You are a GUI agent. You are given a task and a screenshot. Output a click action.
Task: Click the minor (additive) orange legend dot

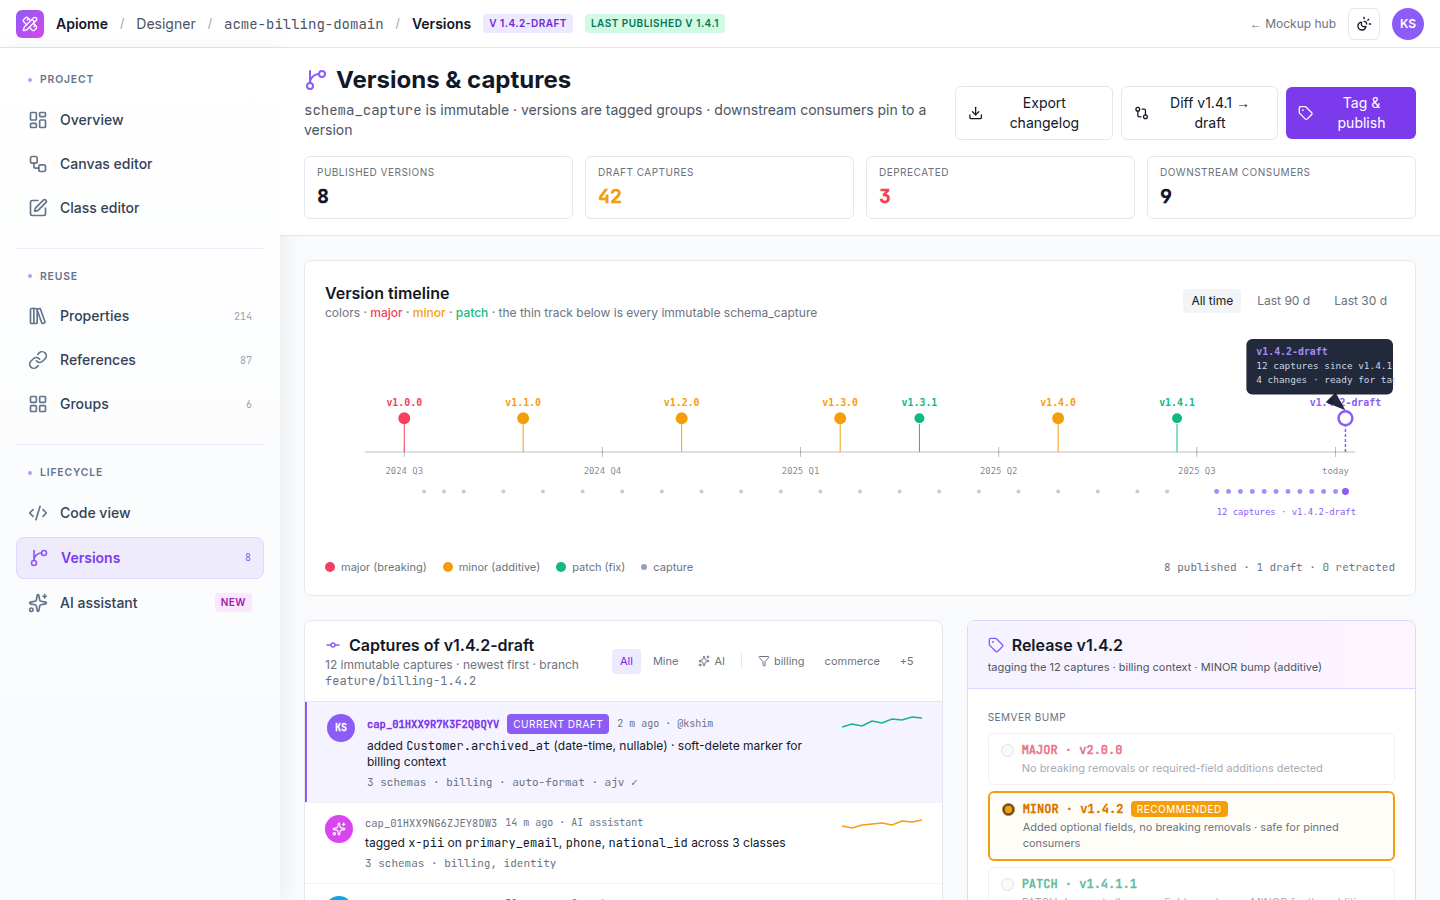[x=448, y=567]
